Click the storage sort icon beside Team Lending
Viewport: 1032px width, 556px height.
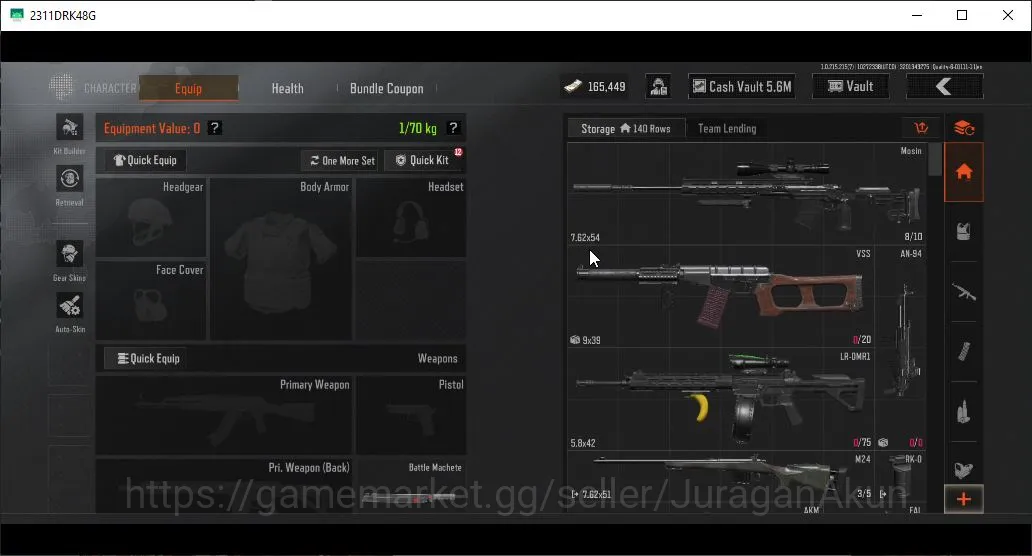(x=921, y=128)
